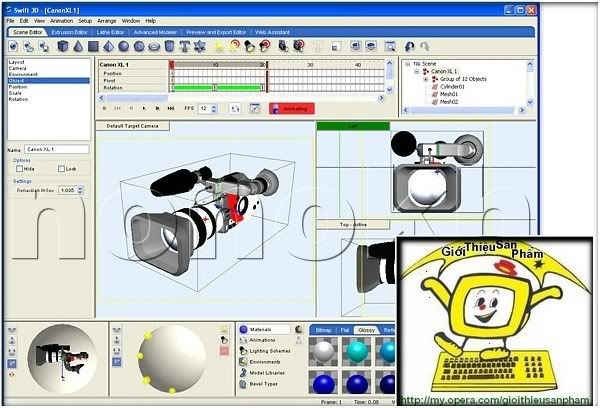This screenshot has width=600, height=408.
Task: Select Environment in the properties list
Action: [x=23, y=75]
